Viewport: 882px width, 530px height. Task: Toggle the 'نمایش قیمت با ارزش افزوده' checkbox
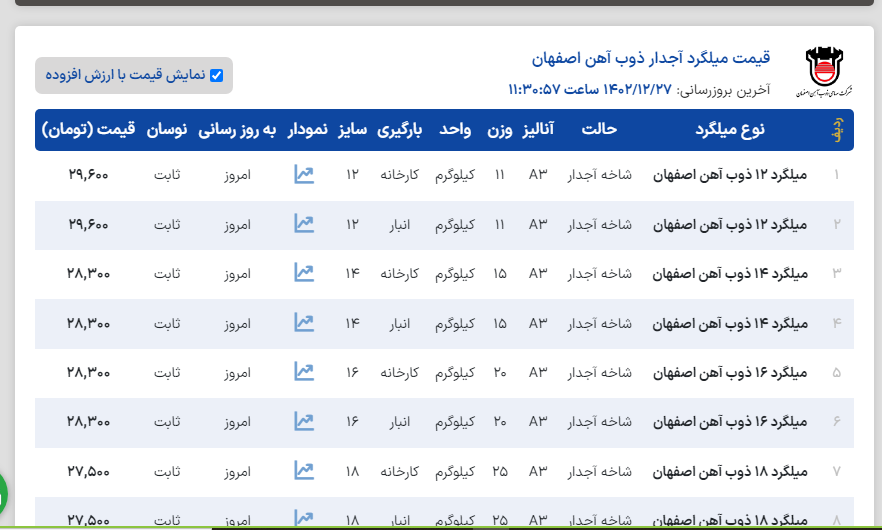coord(217,75)
